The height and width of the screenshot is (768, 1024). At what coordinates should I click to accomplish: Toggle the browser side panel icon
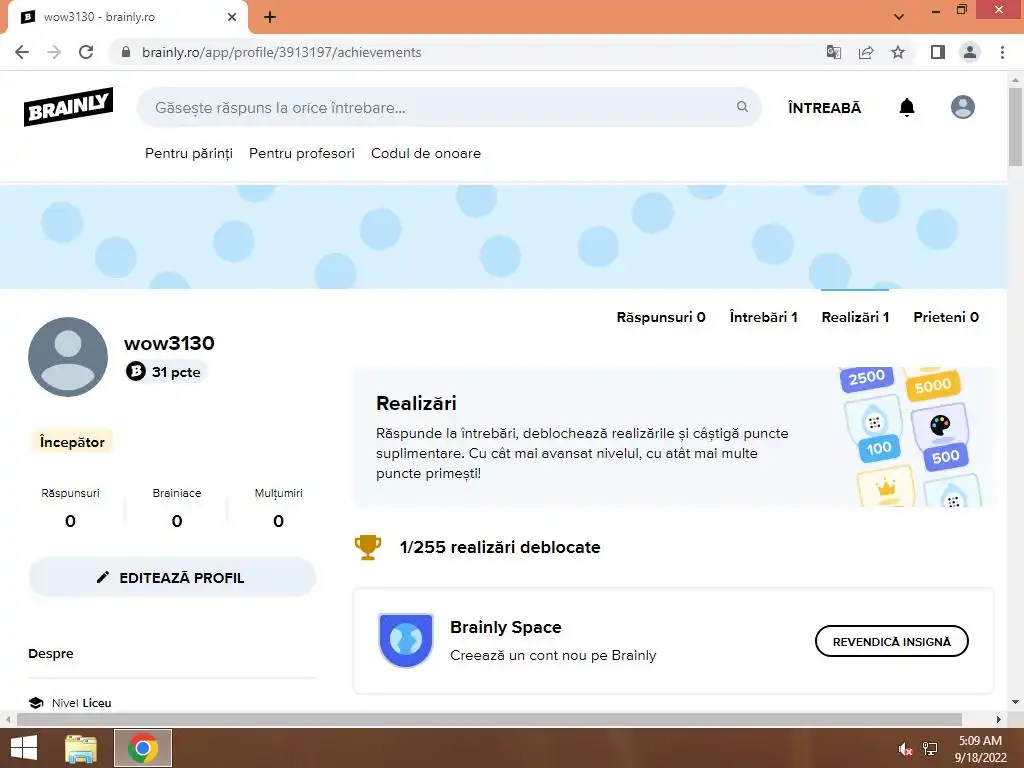coord(938,52)
